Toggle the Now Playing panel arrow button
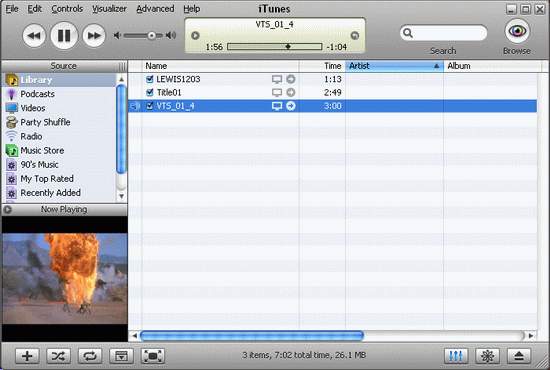The image size is (550, 370). (7, 209)
